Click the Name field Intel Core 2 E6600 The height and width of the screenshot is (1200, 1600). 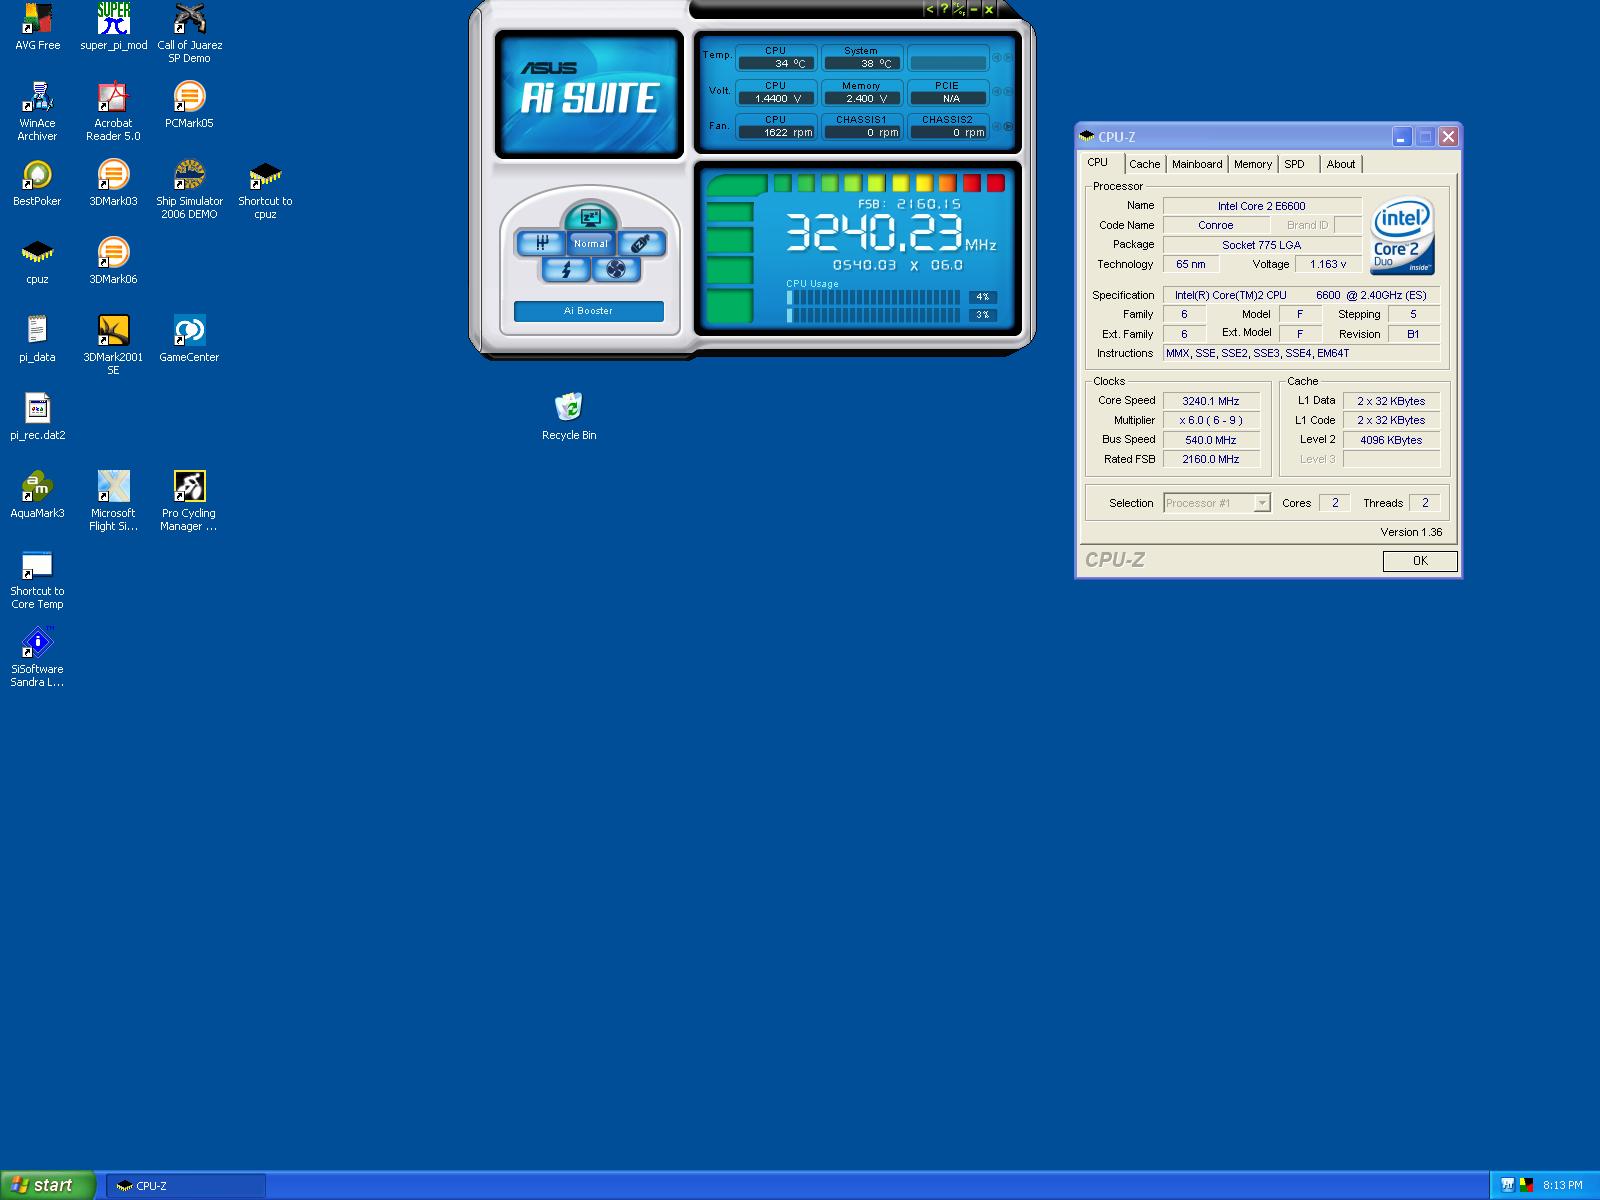click(x=1262, y=206)
